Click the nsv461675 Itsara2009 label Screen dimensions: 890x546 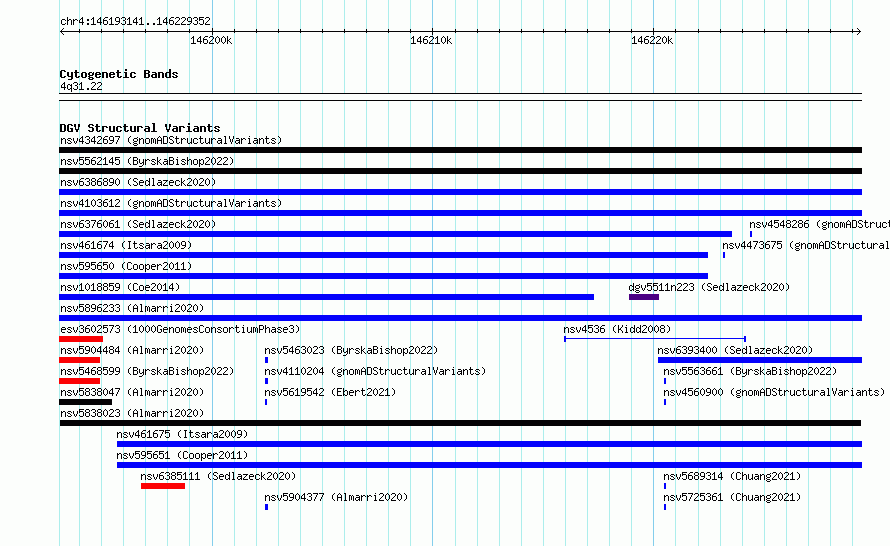(x=182, y=434)
